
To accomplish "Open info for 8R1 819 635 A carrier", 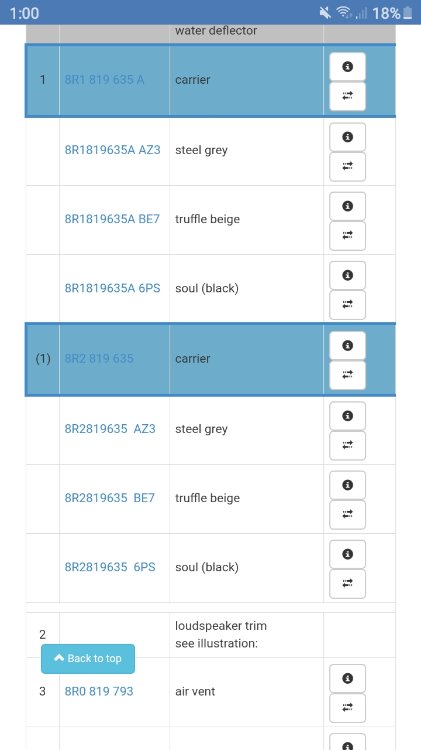I will pyautogui.click(x=347, y=66).
